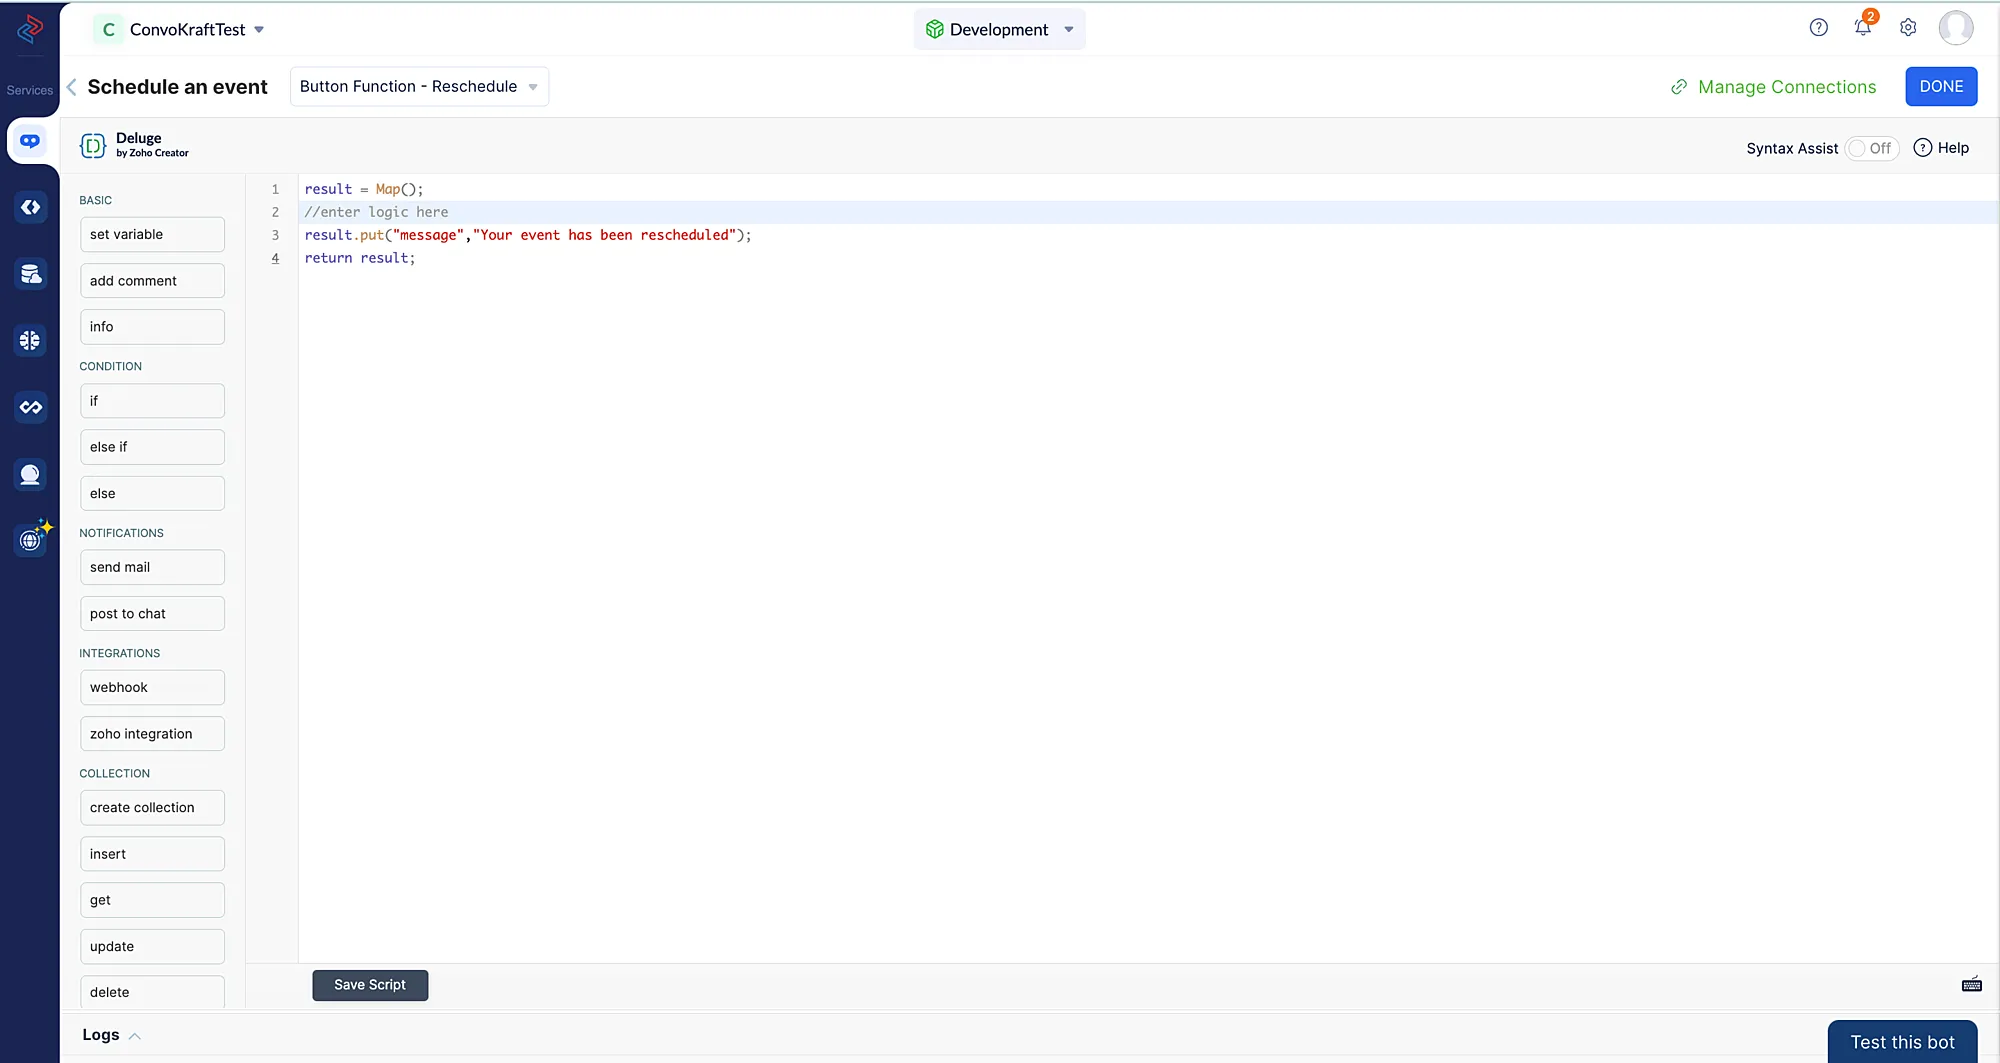The height and width of the screenshot is (1063, 2000).
Task: Open the Development environment dropdown
Action: 999,30
